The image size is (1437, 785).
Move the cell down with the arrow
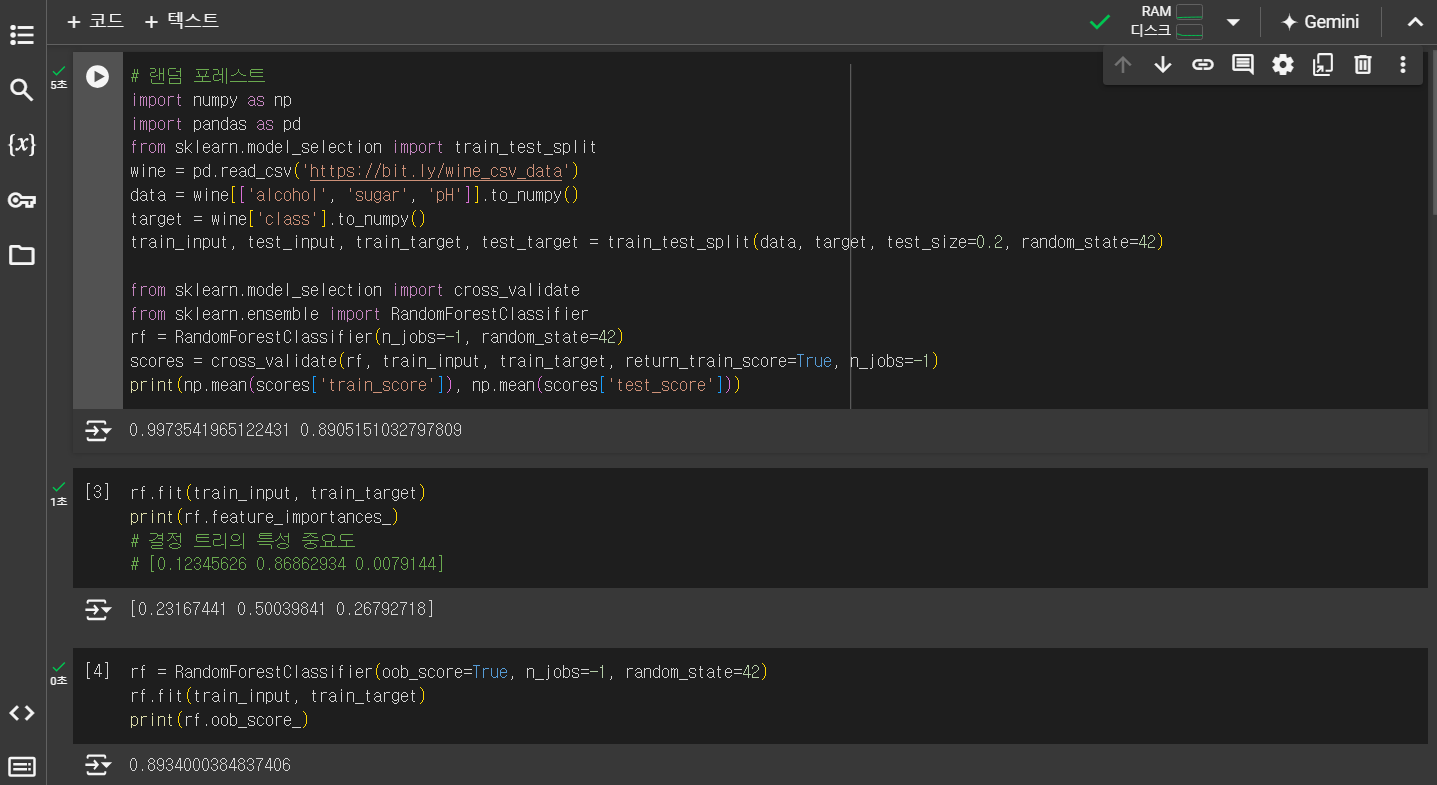point(1163,65)
